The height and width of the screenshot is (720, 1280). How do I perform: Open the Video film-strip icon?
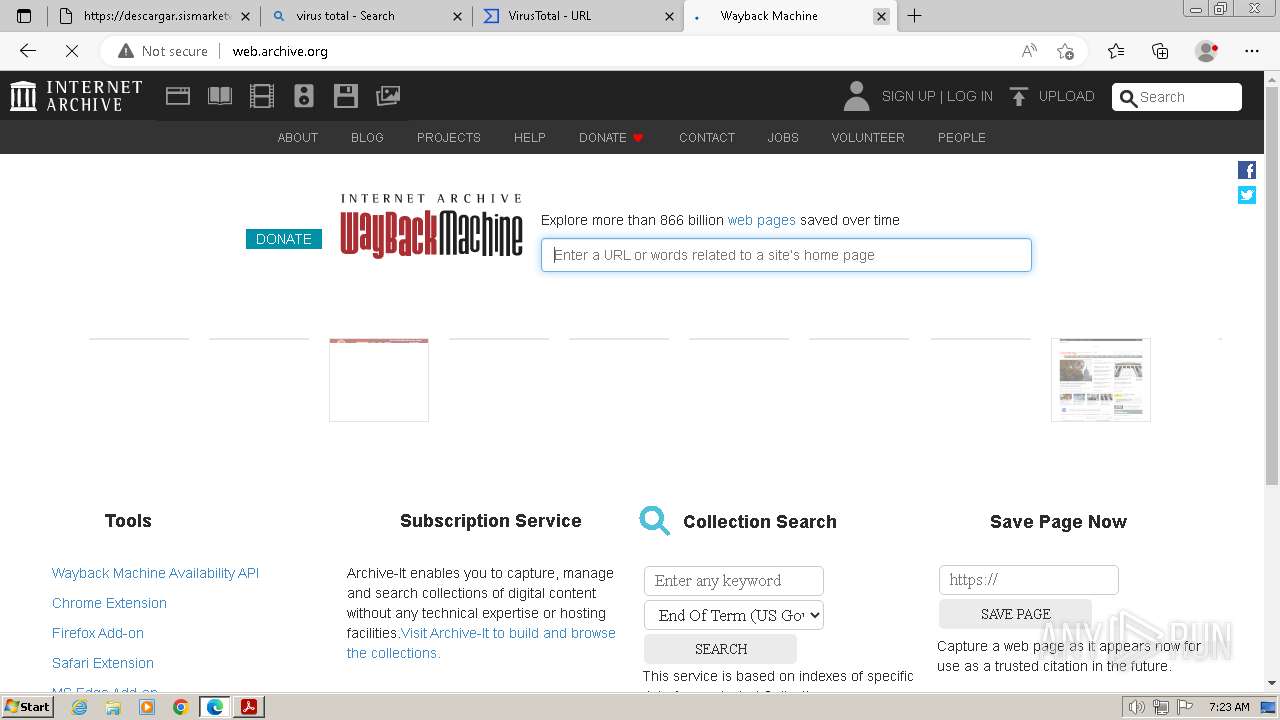pos(262,96)
